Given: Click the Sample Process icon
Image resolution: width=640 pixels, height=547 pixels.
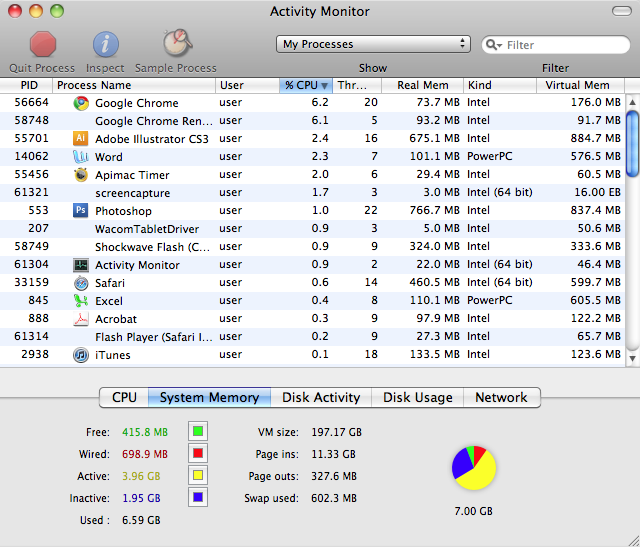Looking at the screenshot, I should [x=177, y=43].
